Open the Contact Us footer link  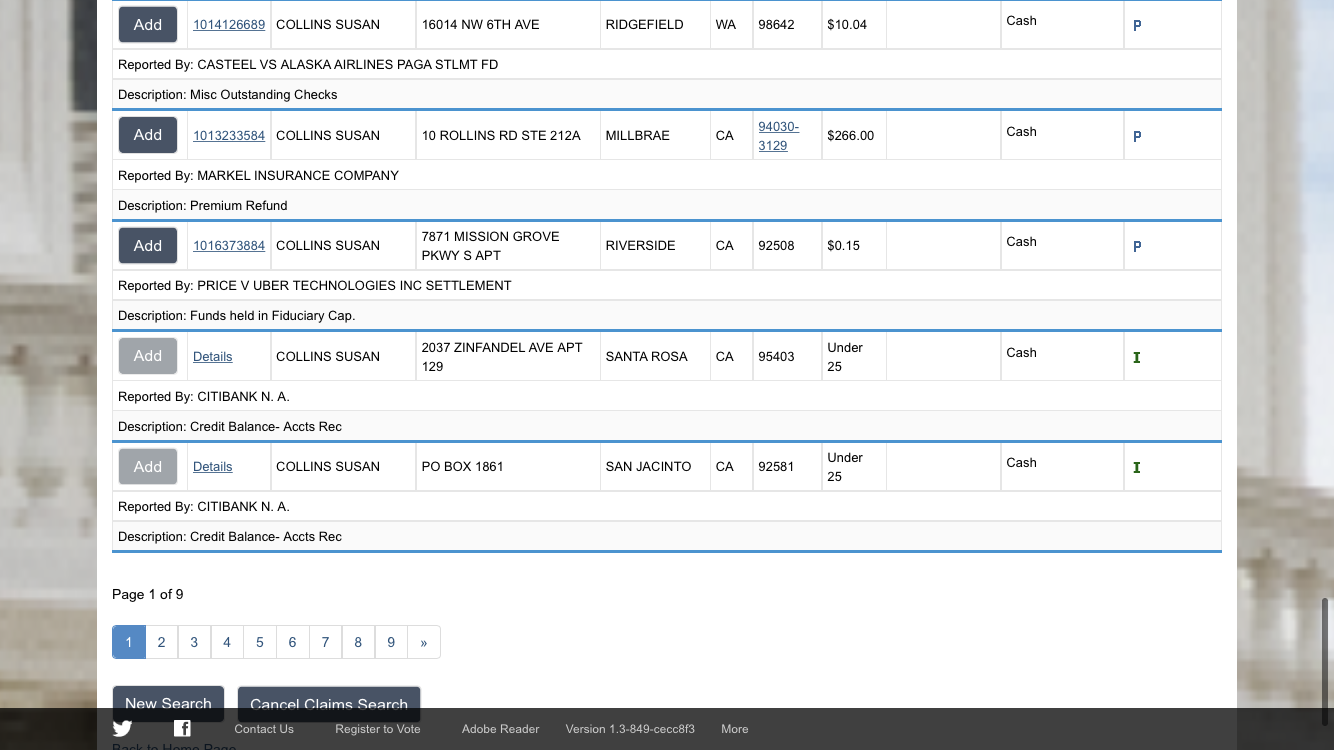pos(264,729)
